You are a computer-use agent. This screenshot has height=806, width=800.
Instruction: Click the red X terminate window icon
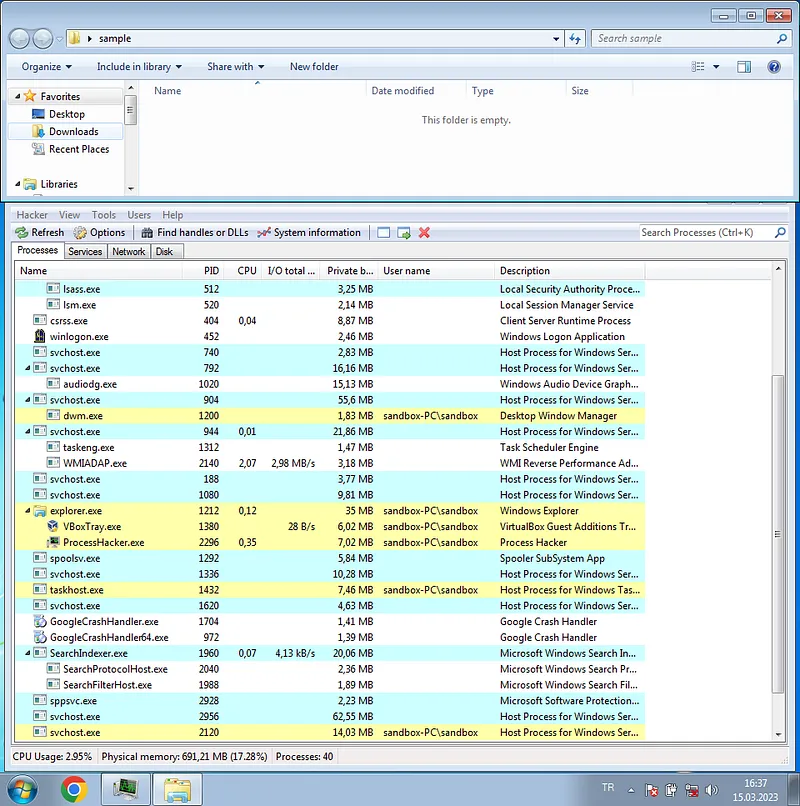coord(424,233)
